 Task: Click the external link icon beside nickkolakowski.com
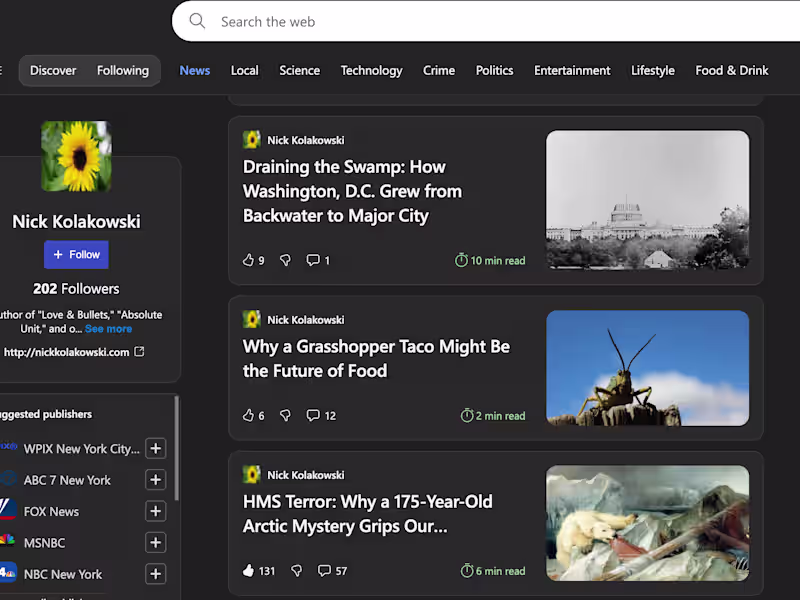click(x=138, y=352)
